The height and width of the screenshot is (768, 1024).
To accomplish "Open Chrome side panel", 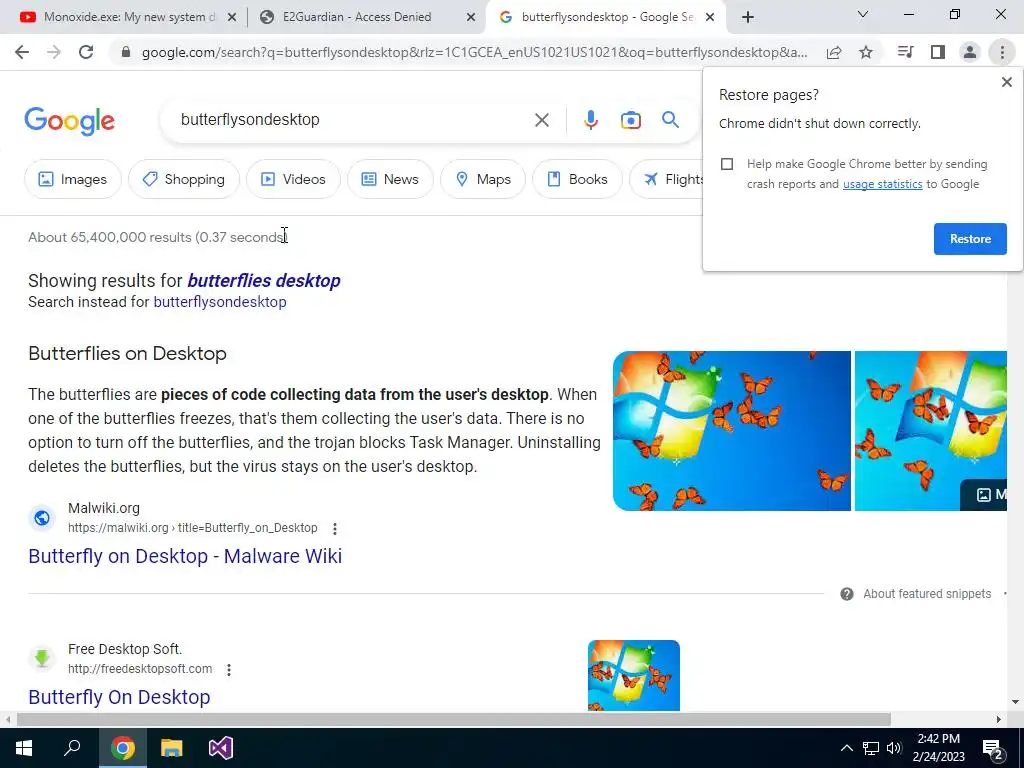I will (938, 52).
